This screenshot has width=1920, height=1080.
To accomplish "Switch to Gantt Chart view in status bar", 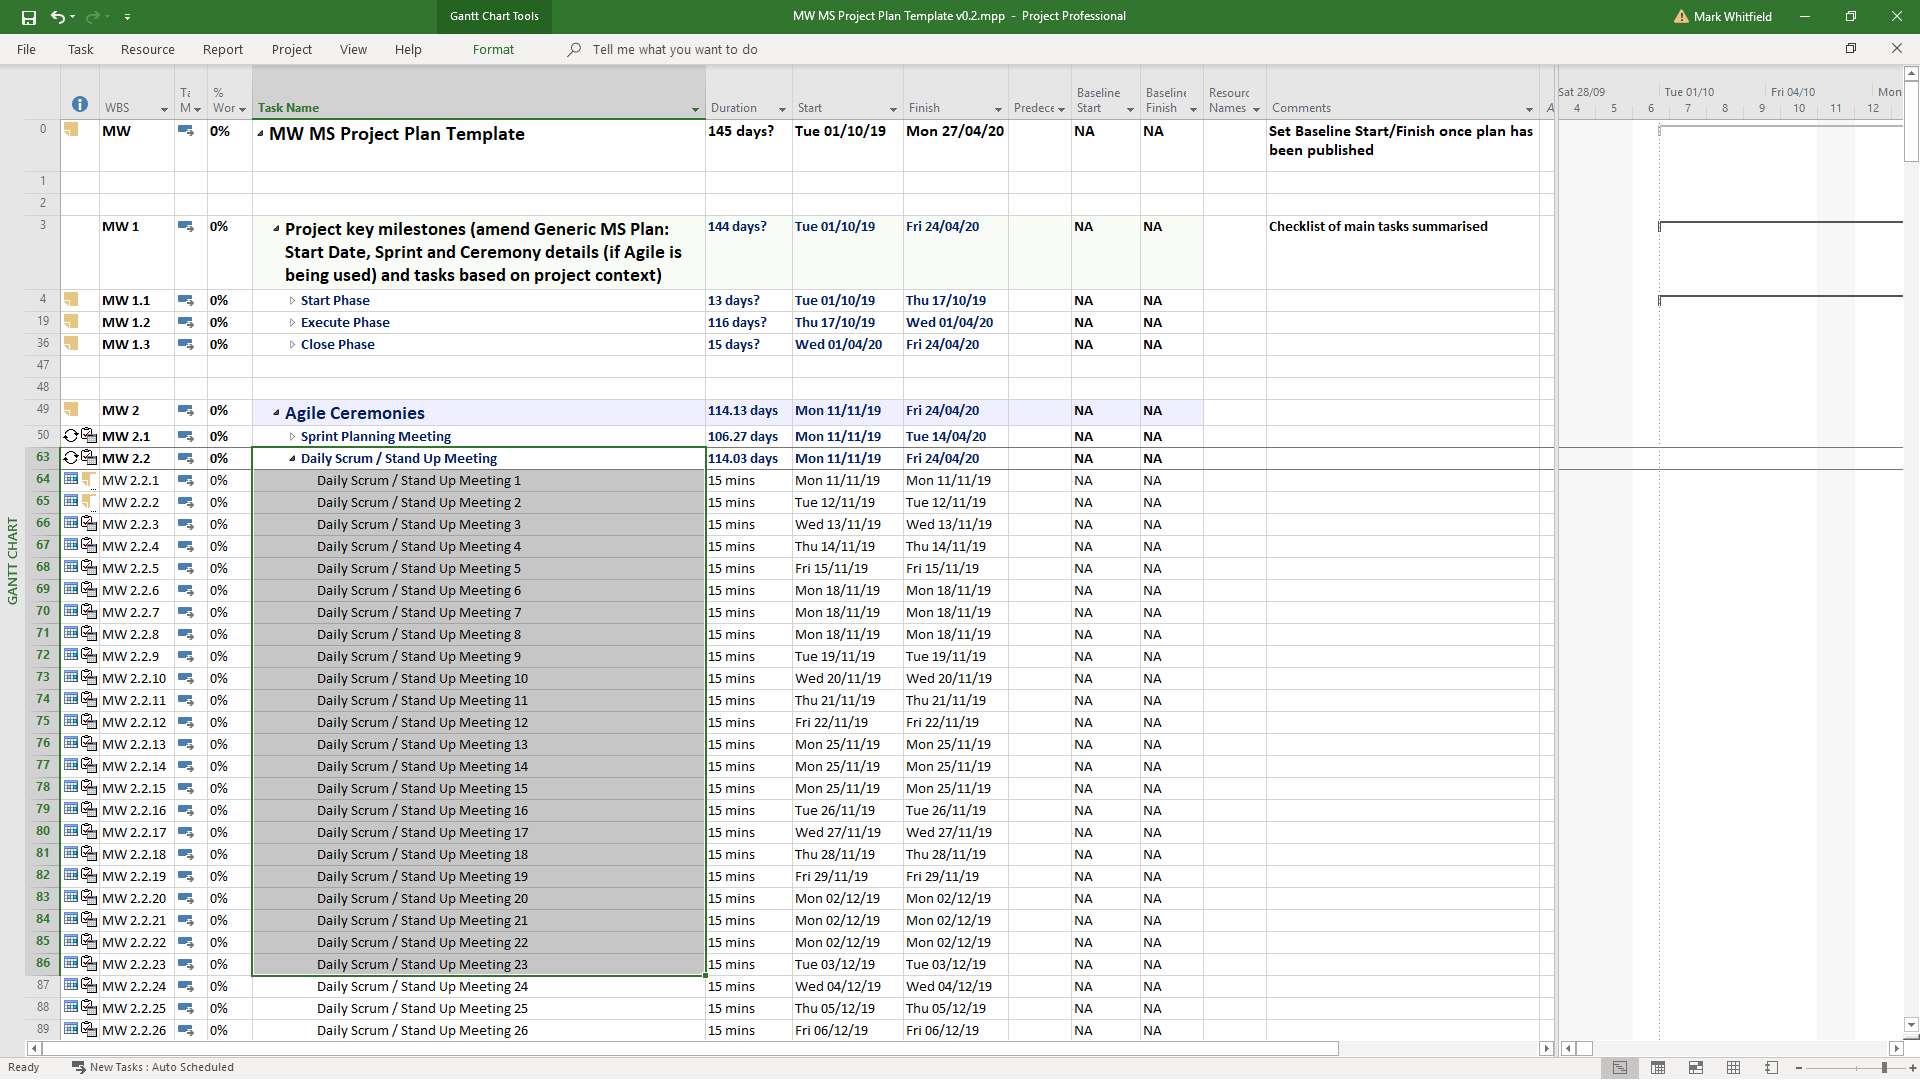I will pos(1620,1068).
